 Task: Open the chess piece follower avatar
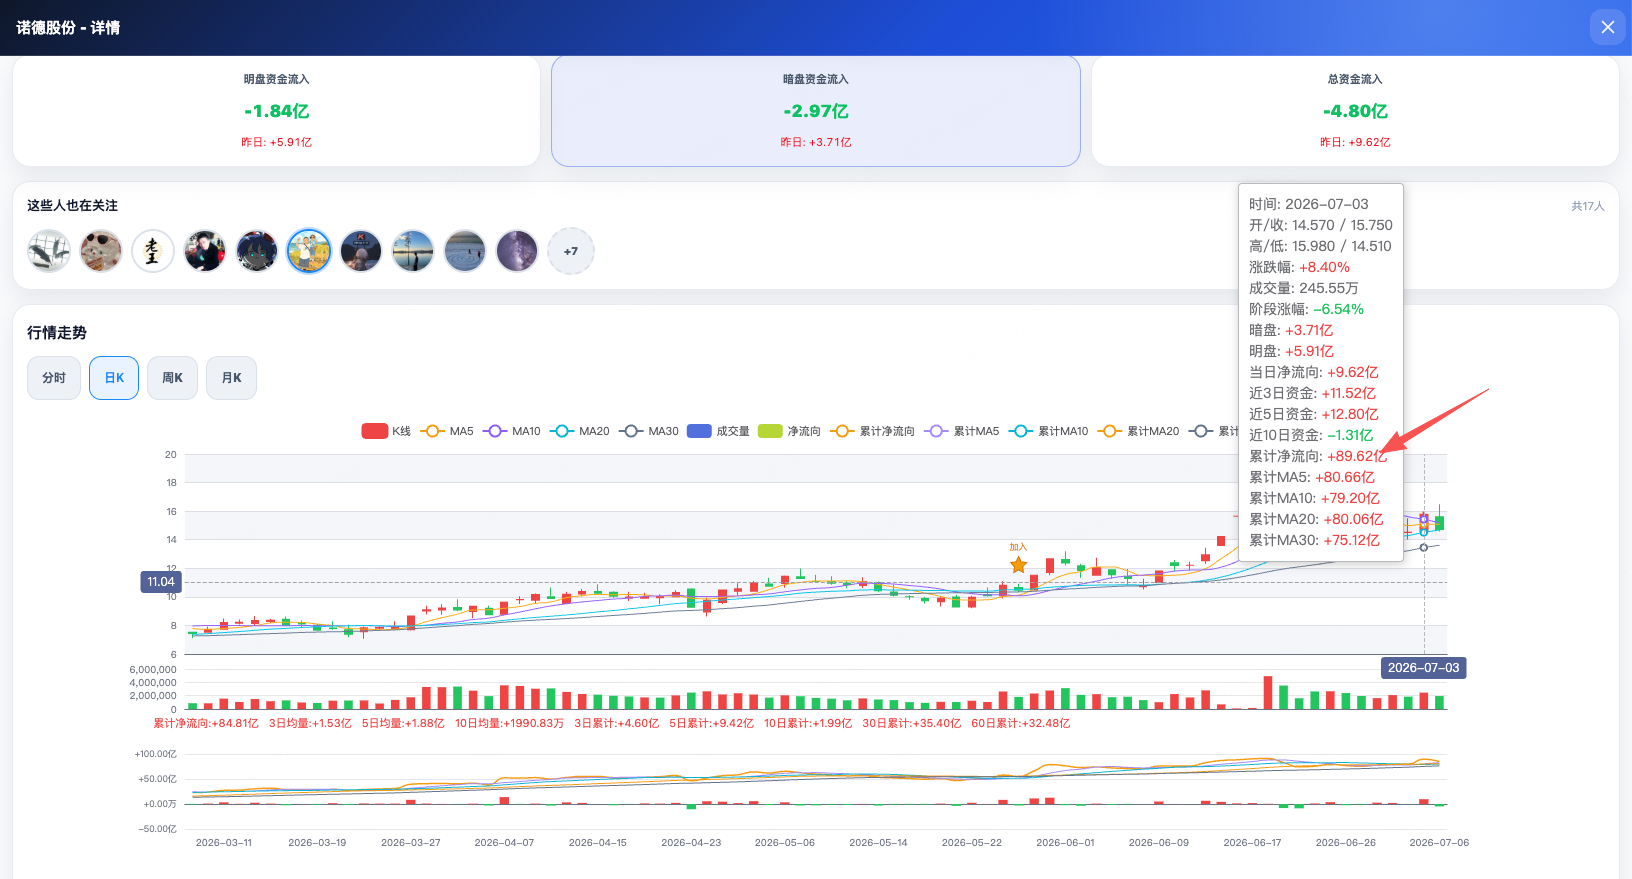tap(153, 251)
